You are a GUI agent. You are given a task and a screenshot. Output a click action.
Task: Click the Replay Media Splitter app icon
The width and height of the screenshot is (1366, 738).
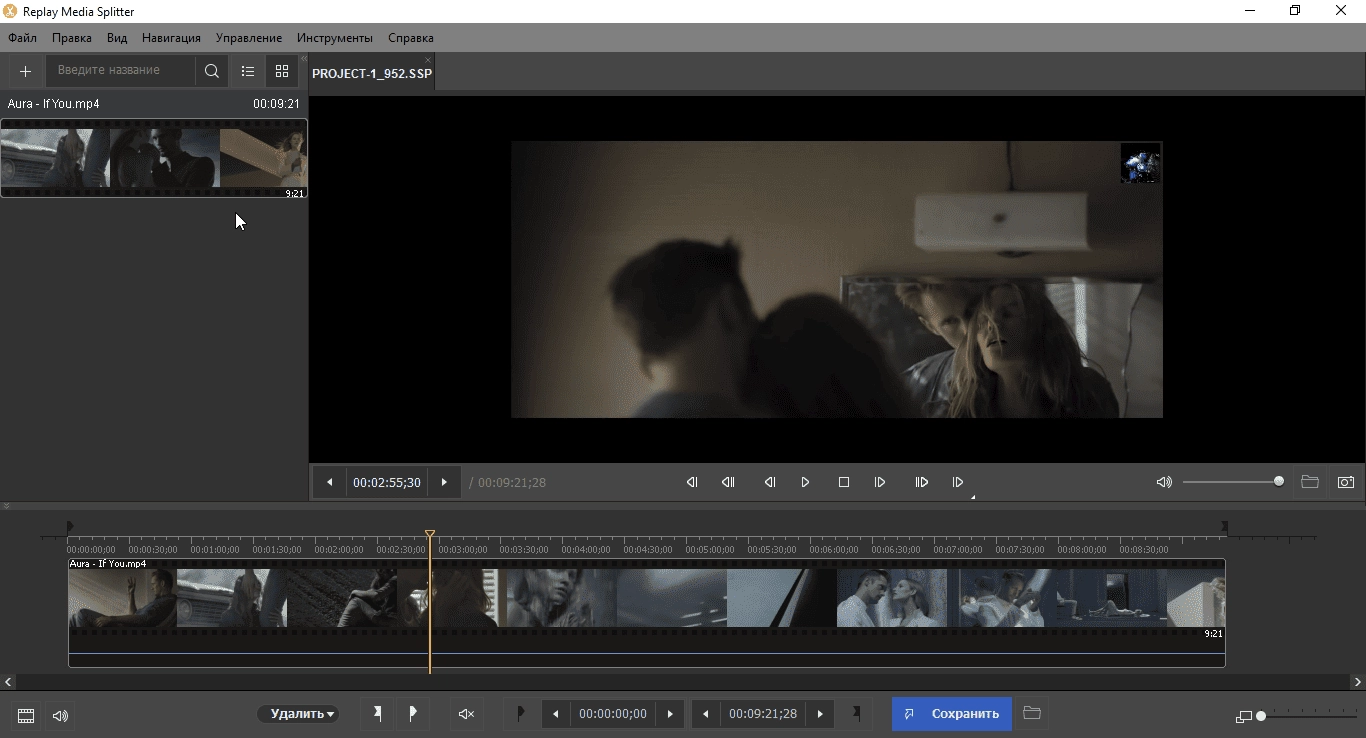10,11
